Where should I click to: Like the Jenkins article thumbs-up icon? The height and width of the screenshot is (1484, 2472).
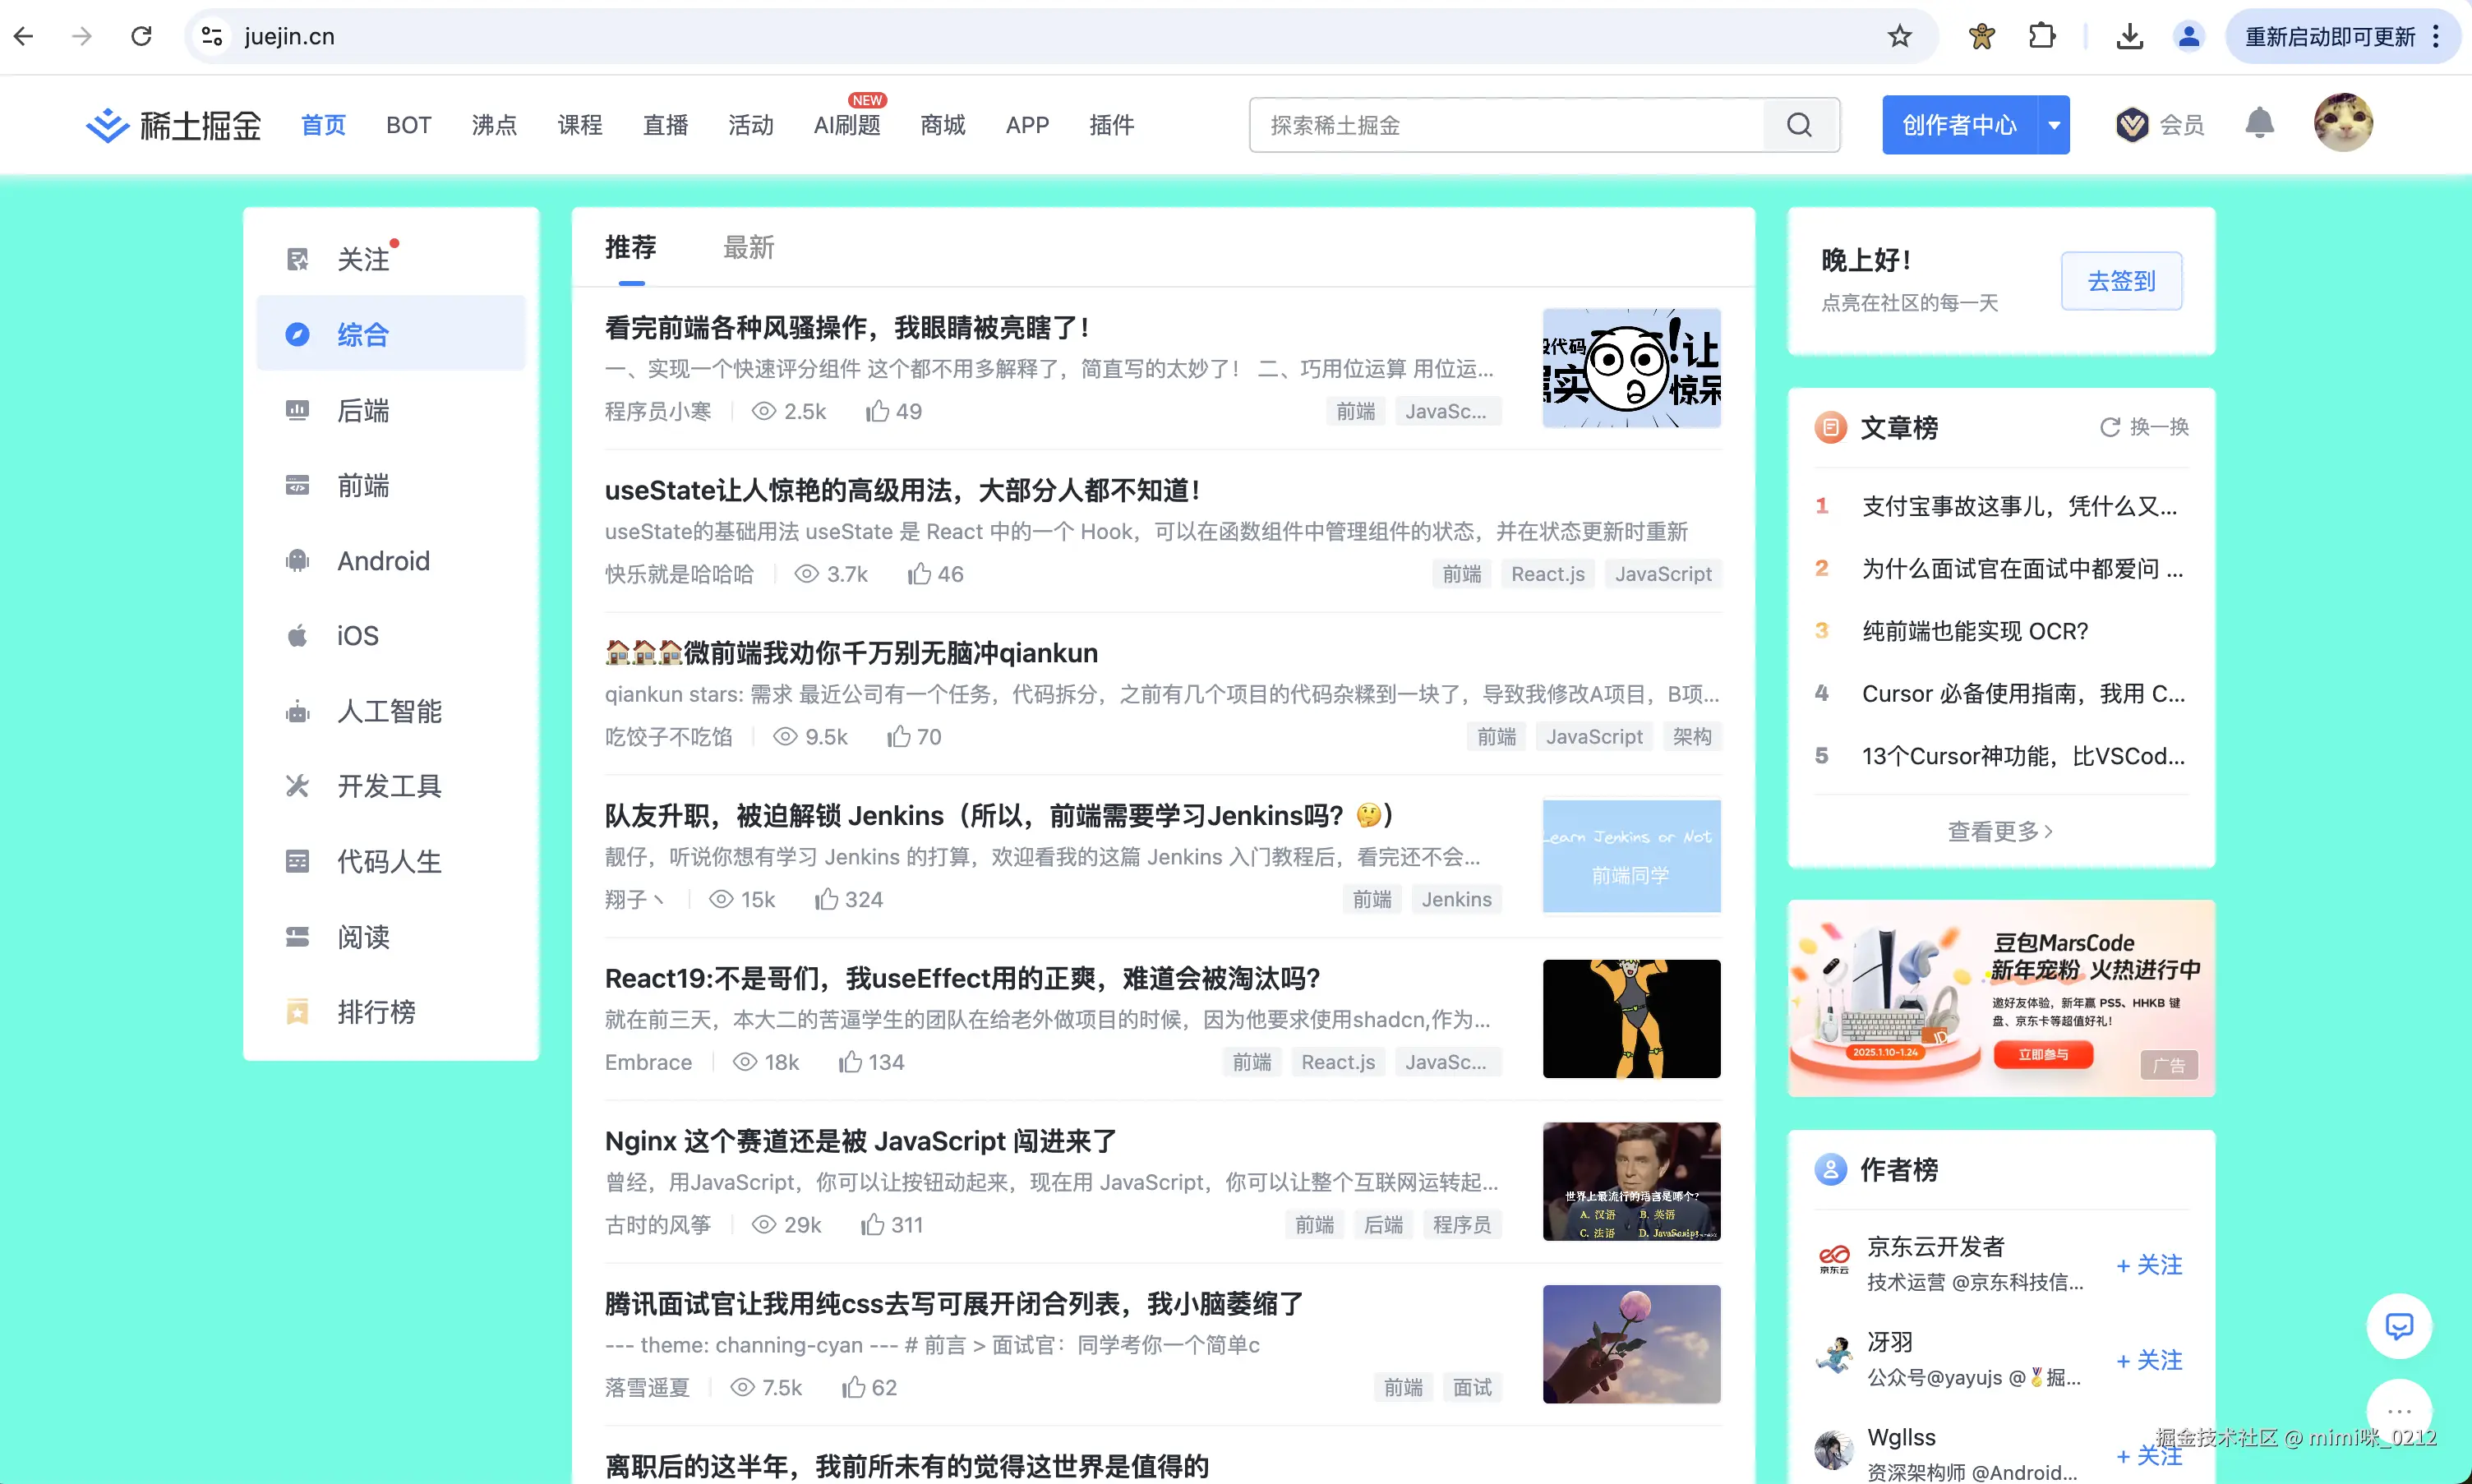coord(826,899)
